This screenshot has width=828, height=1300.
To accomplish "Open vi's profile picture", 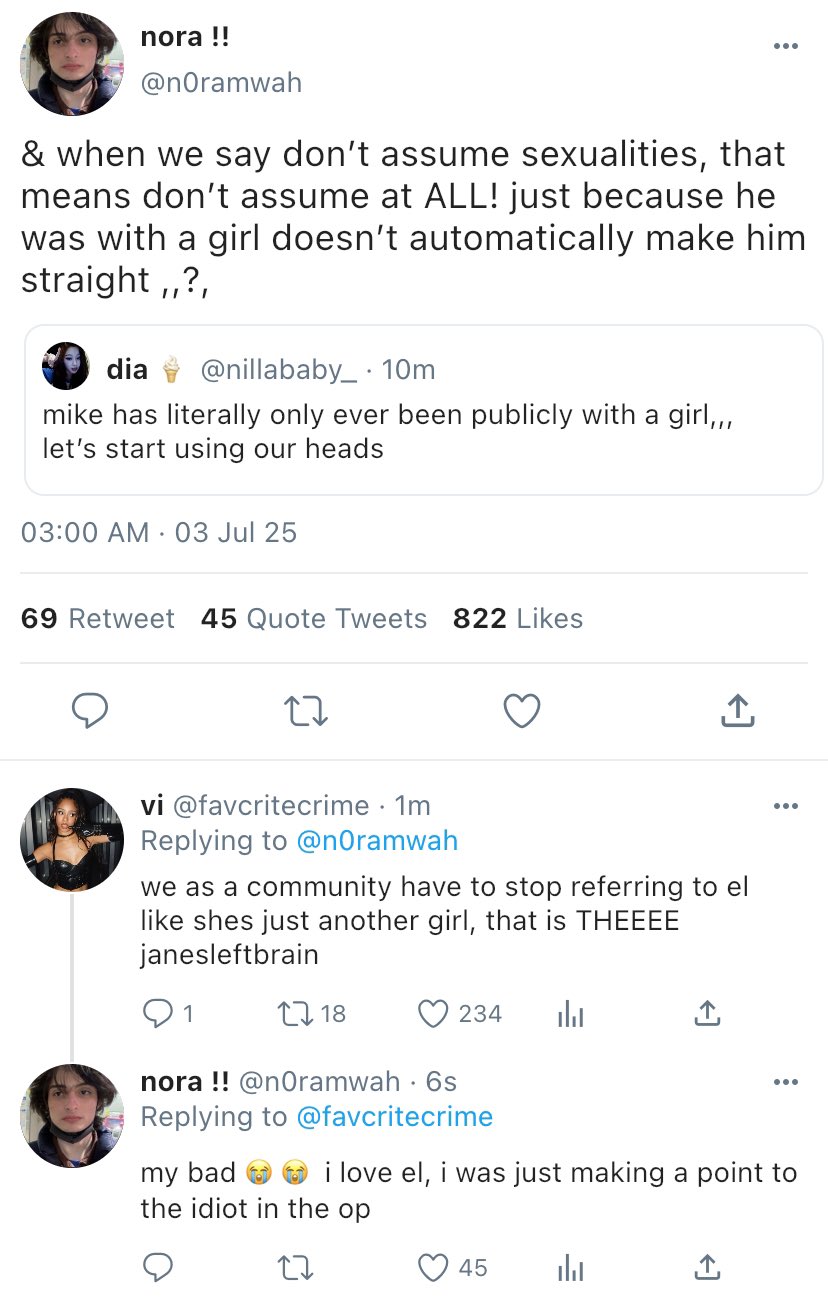I will pyautogui.click(x=71, y=839).
